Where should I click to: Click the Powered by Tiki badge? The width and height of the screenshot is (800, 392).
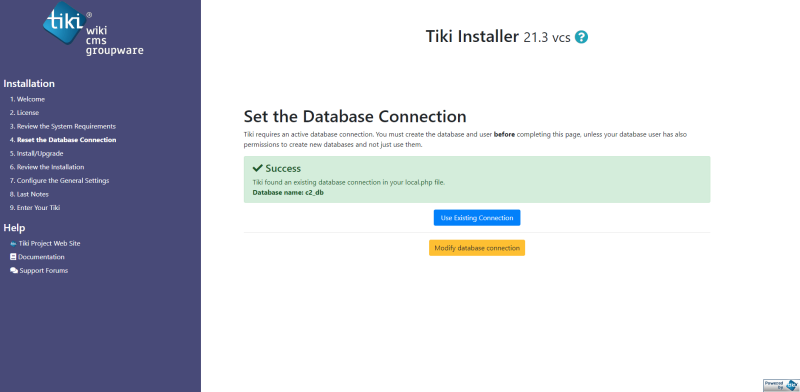781,385
